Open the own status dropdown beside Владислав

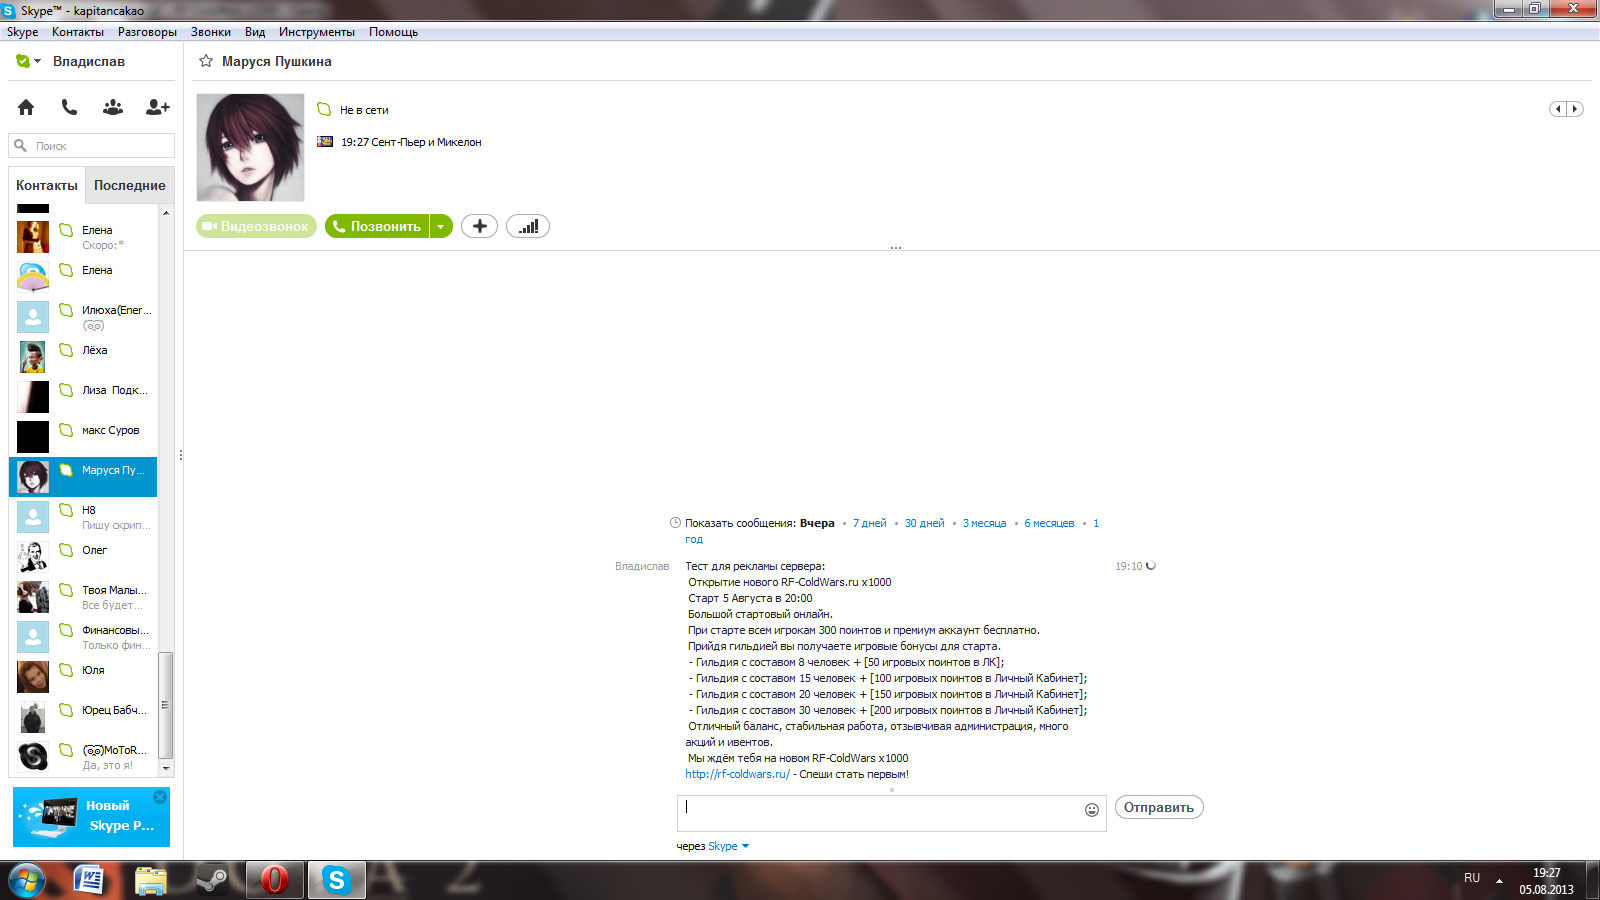coord(28,61)
